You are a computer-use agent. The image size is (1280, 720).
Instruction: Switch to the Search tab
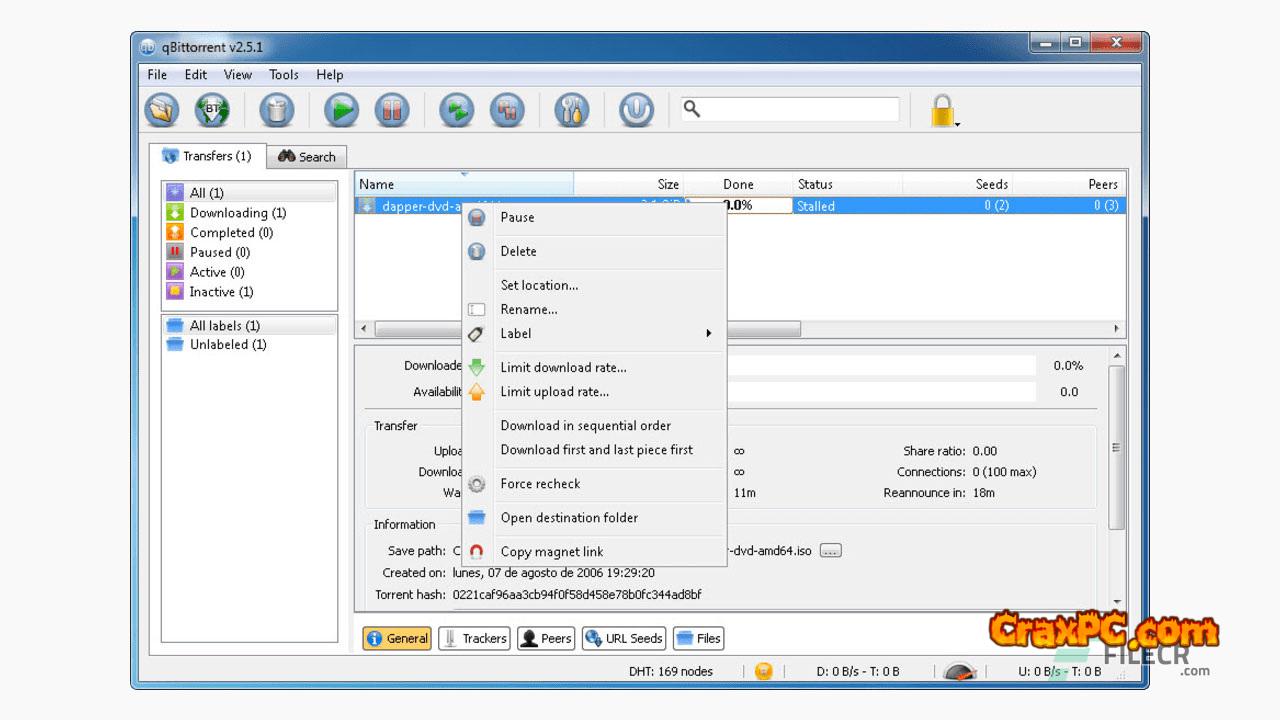click(307, 157)
